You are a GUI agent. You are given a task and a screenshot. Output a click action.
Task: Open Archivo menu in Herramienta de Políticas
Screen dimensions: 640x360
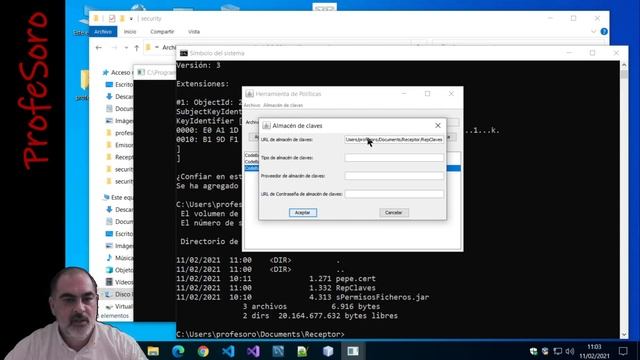point(252,105)
